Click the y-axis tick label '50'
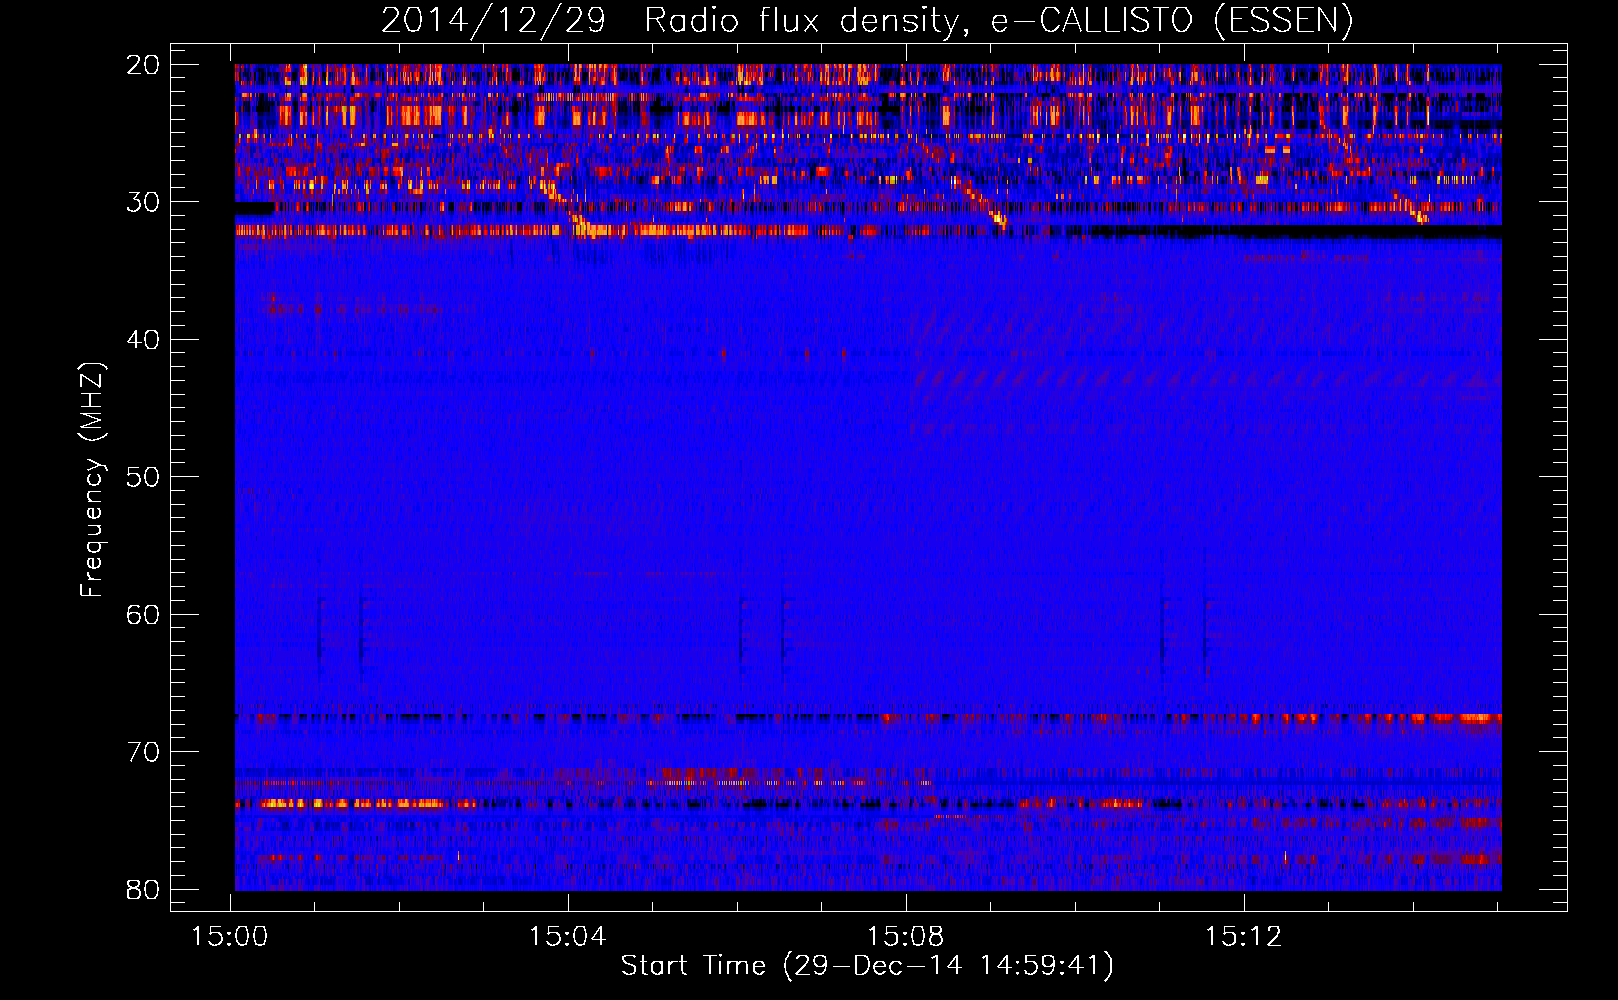The height and width of the screenshot is (1000, 1618). [x=143, y=477]
